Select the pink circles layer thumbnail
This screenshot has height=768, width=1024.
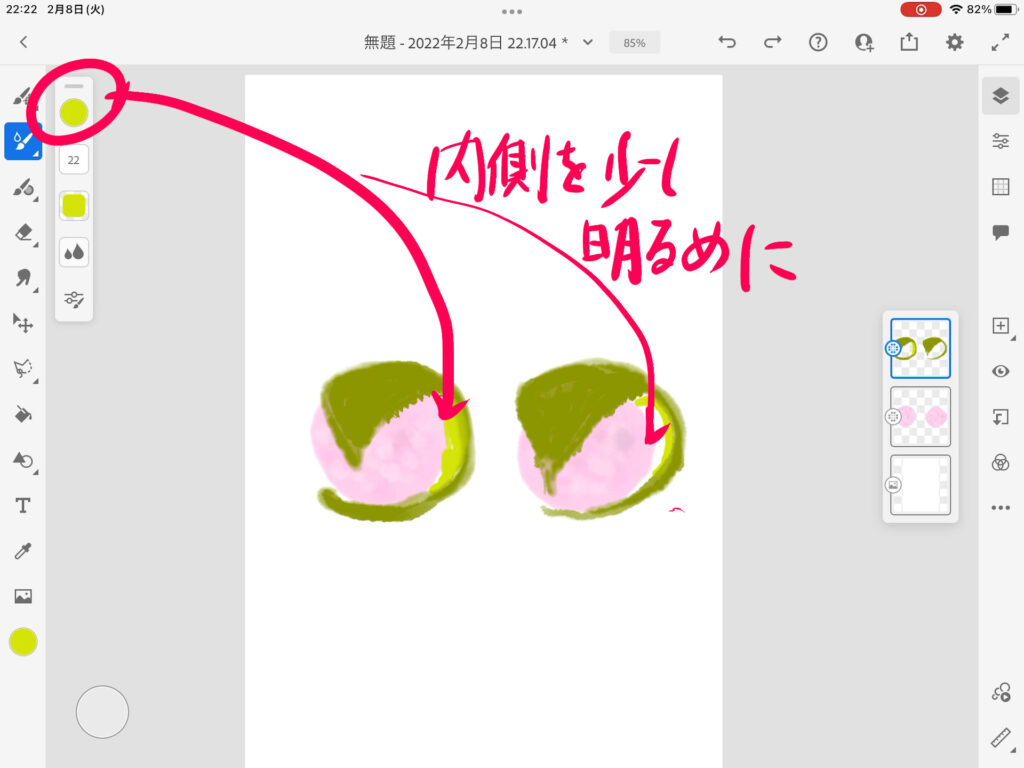point(920,417)
